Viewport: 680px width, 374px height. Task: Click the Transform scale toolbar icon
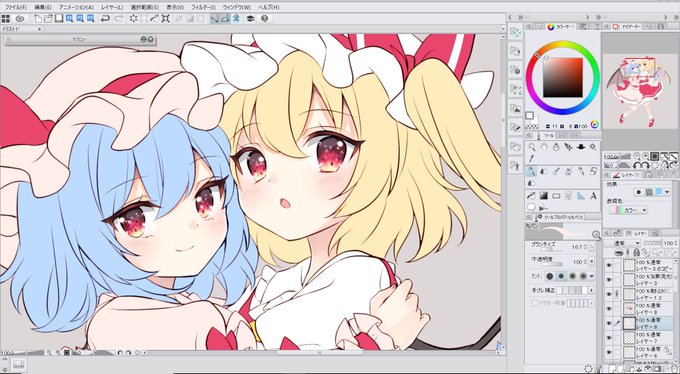pos(165,19)
